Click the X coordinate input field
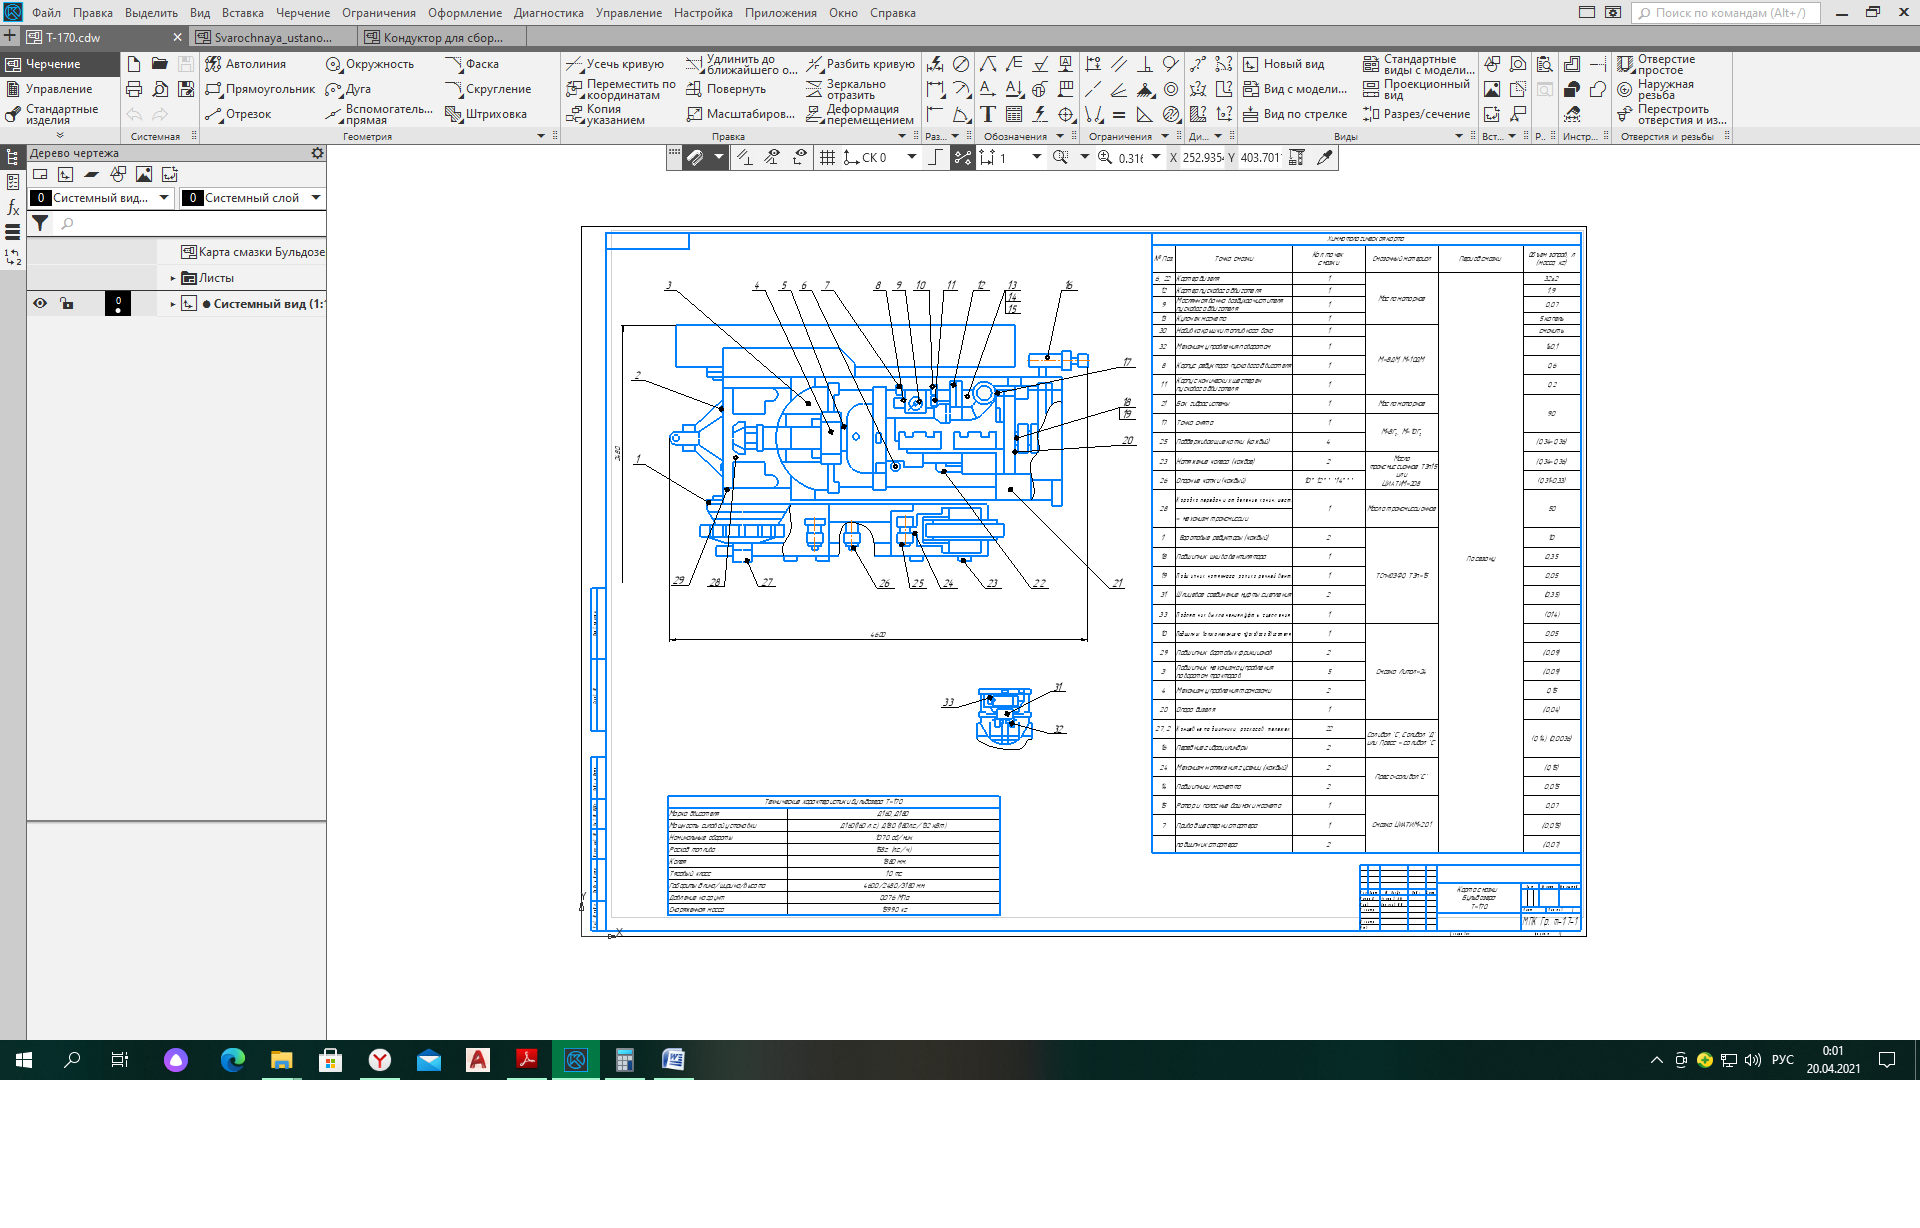1920x1228 pixels. coord(1203,157)
